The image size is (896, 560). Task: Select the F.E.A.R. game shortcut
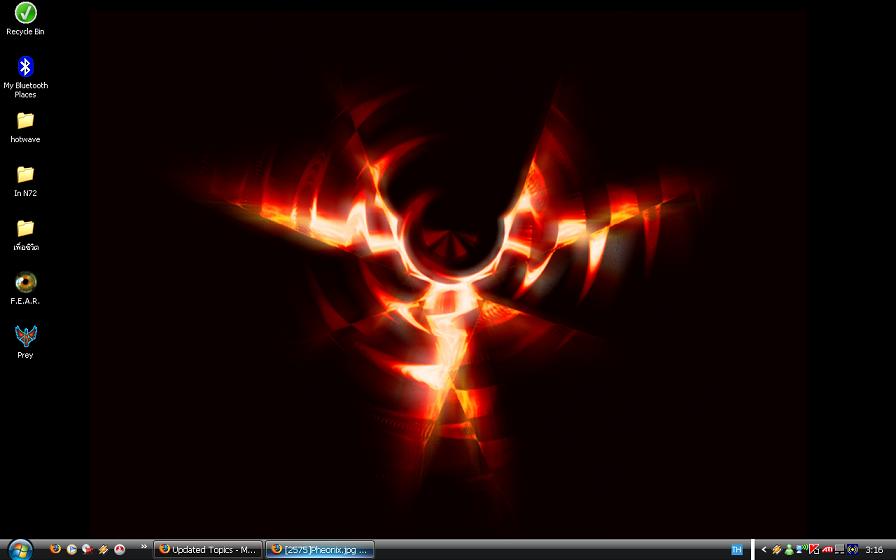[25, 289]
